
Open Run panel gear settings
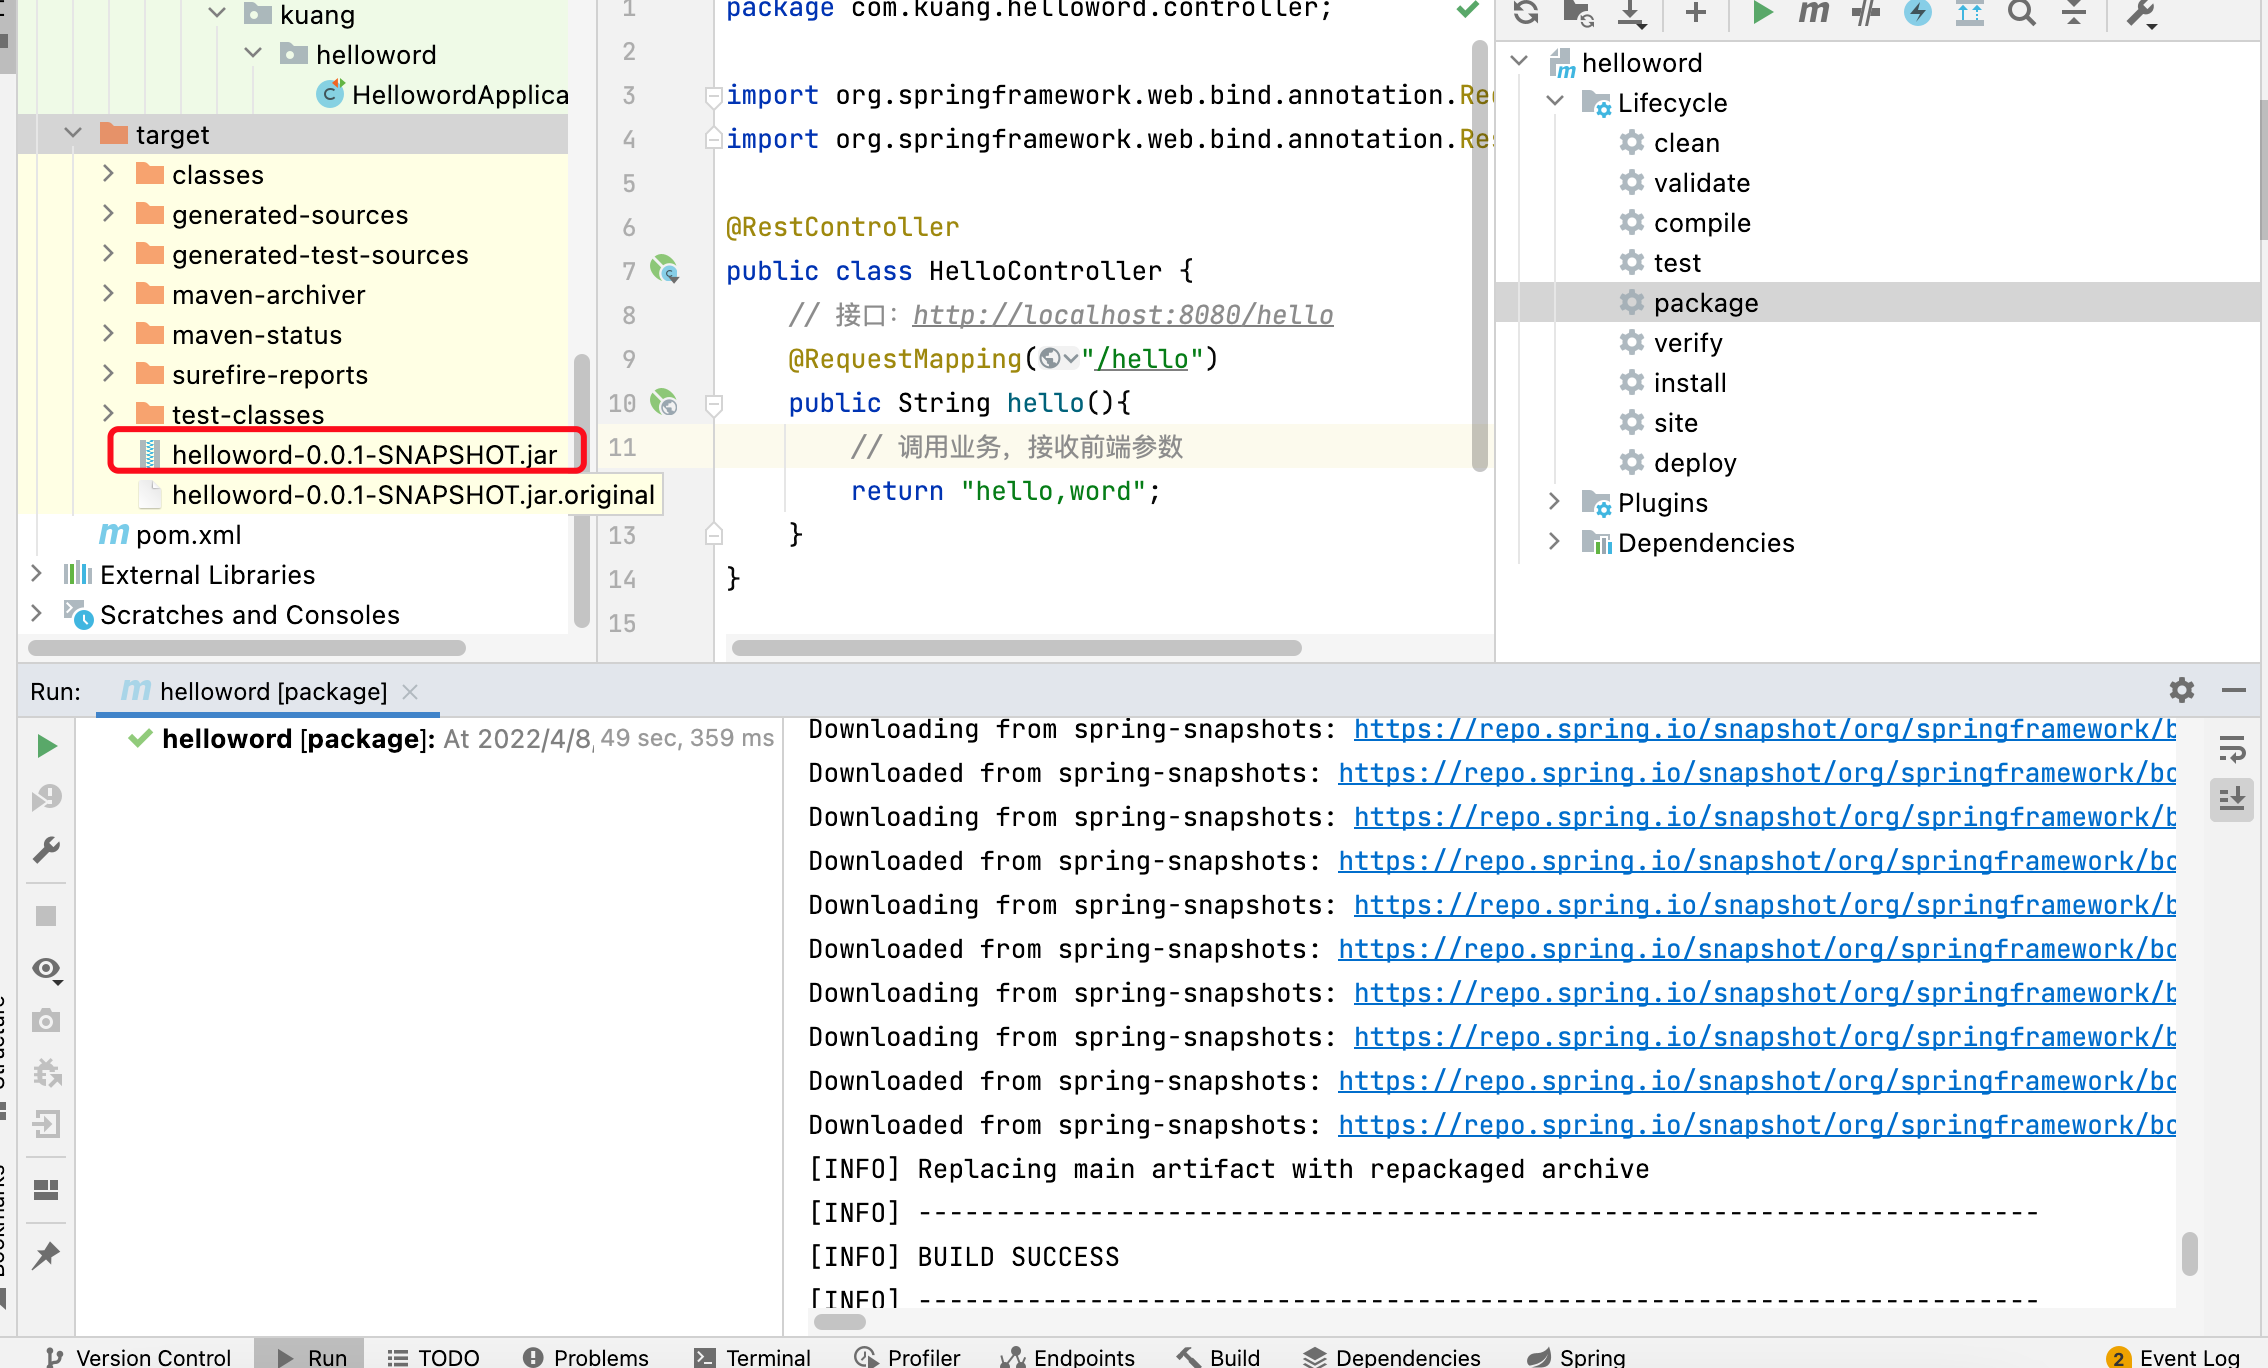(2181, 690)
